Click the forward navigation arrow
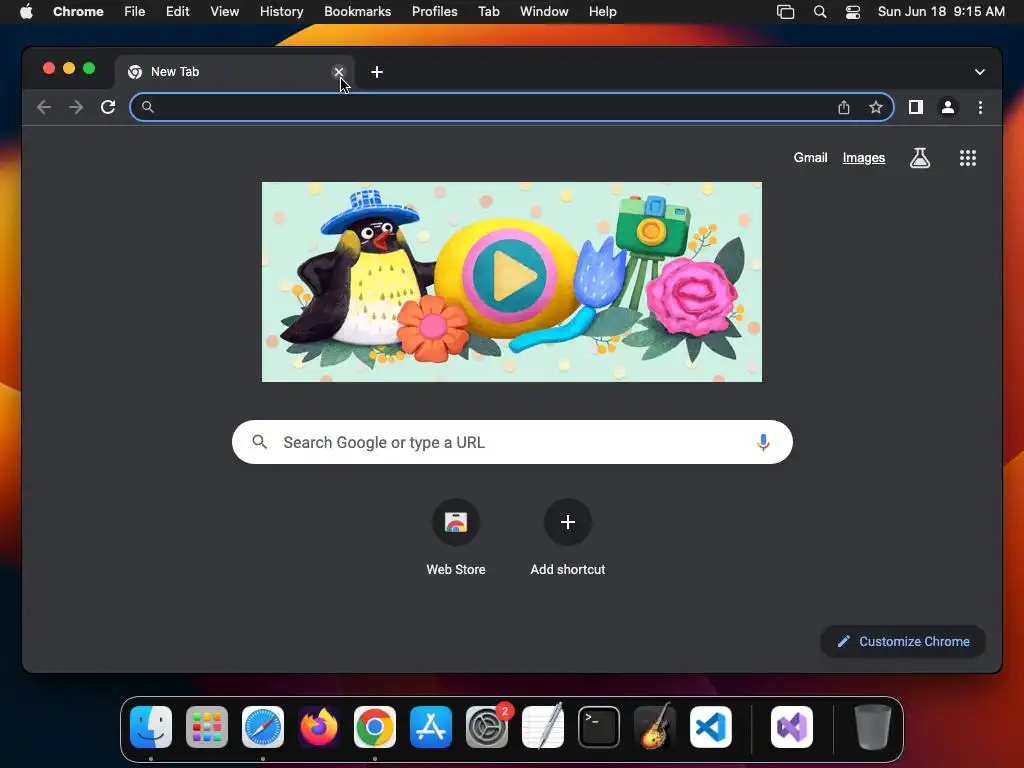 pyautogui.click(x=76, y=107)
